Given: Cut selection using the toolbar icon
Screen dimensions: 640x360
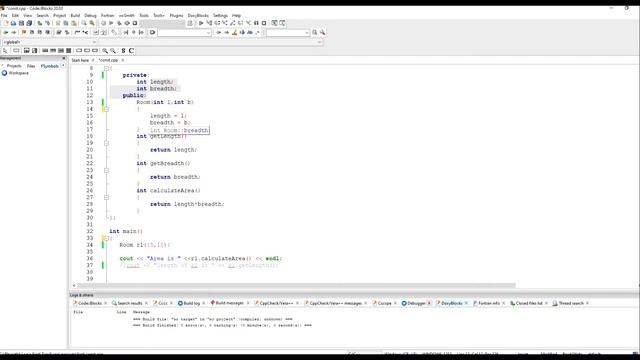Looking at the screenshot, I should pos(58,23).
